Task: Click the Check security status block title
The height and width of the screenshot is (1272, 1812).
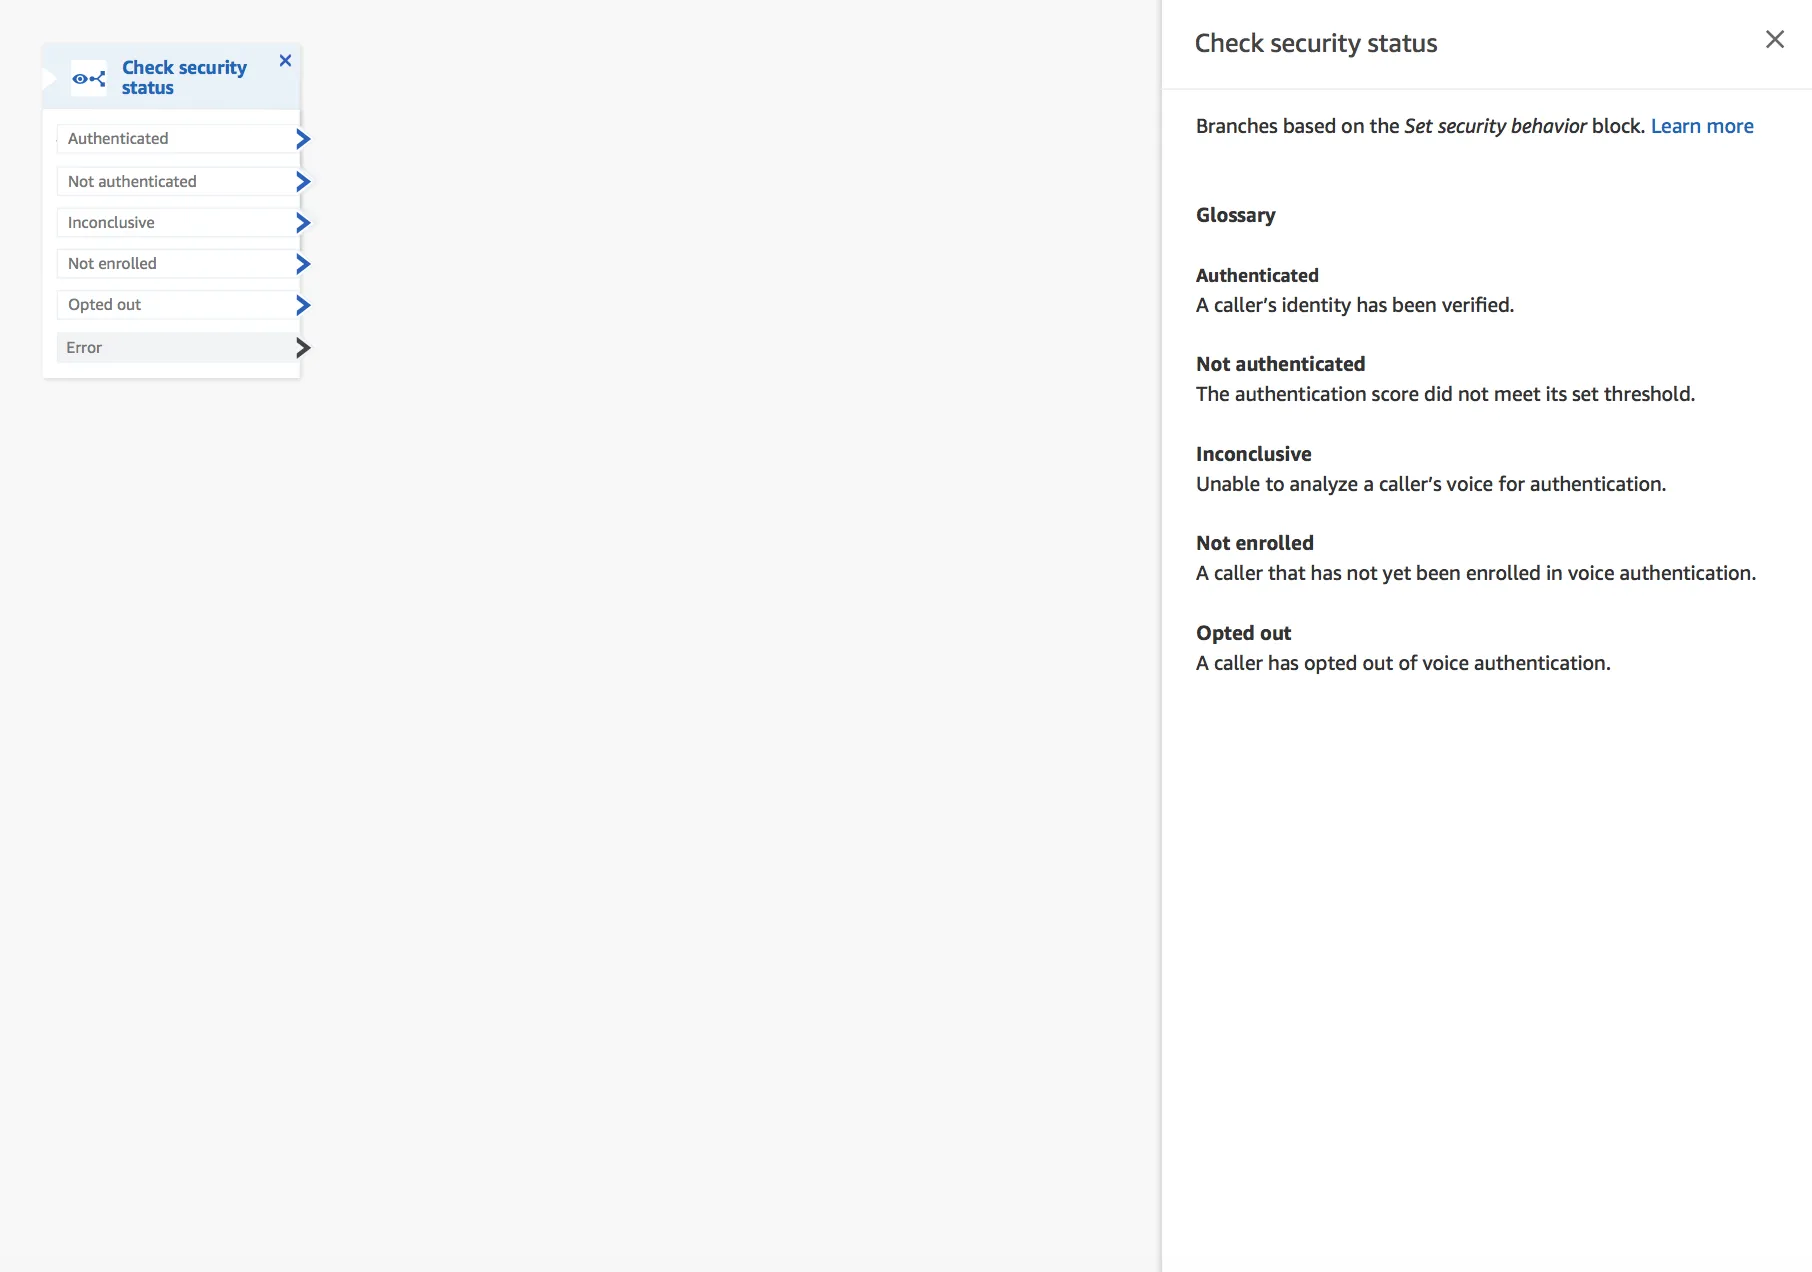Action: 183,77
